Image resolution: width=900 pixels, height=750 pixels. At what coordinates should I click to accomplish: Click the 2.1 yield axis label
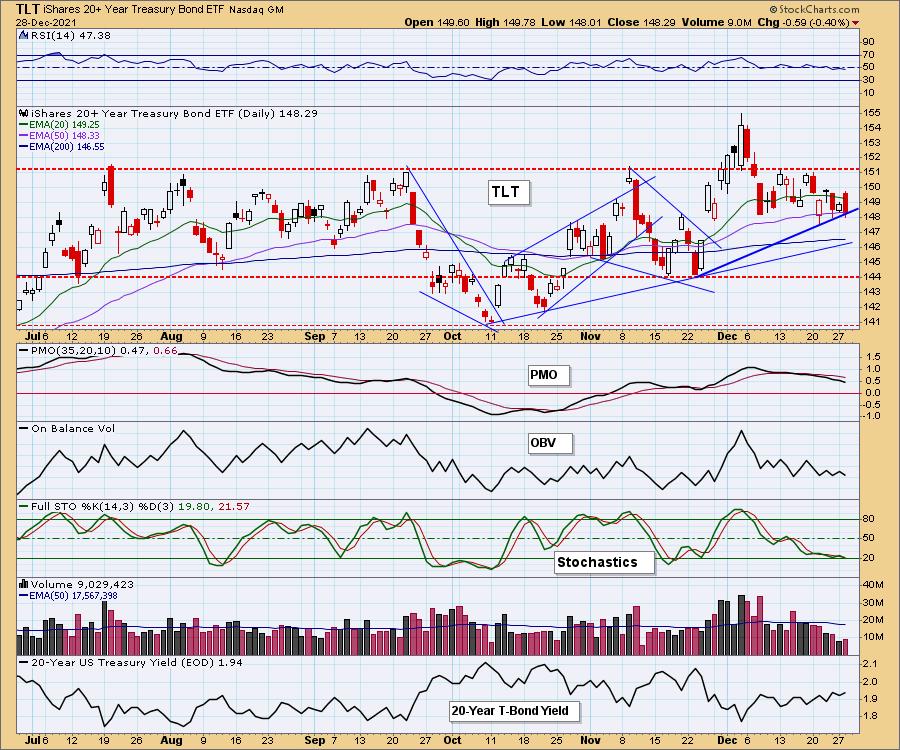pyautogui.click(x=870, y=663)
